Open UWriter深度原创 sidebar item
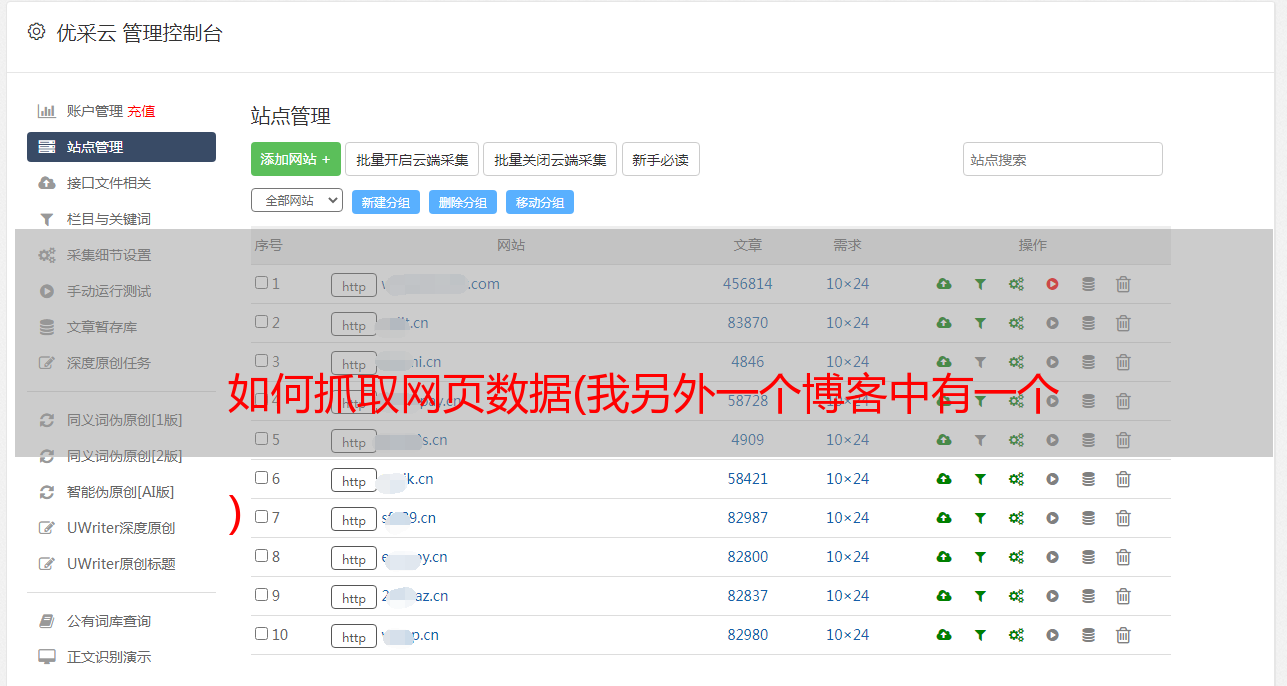Image resolution: width=1287 pixels, height=686 pixels. [121, 528]
